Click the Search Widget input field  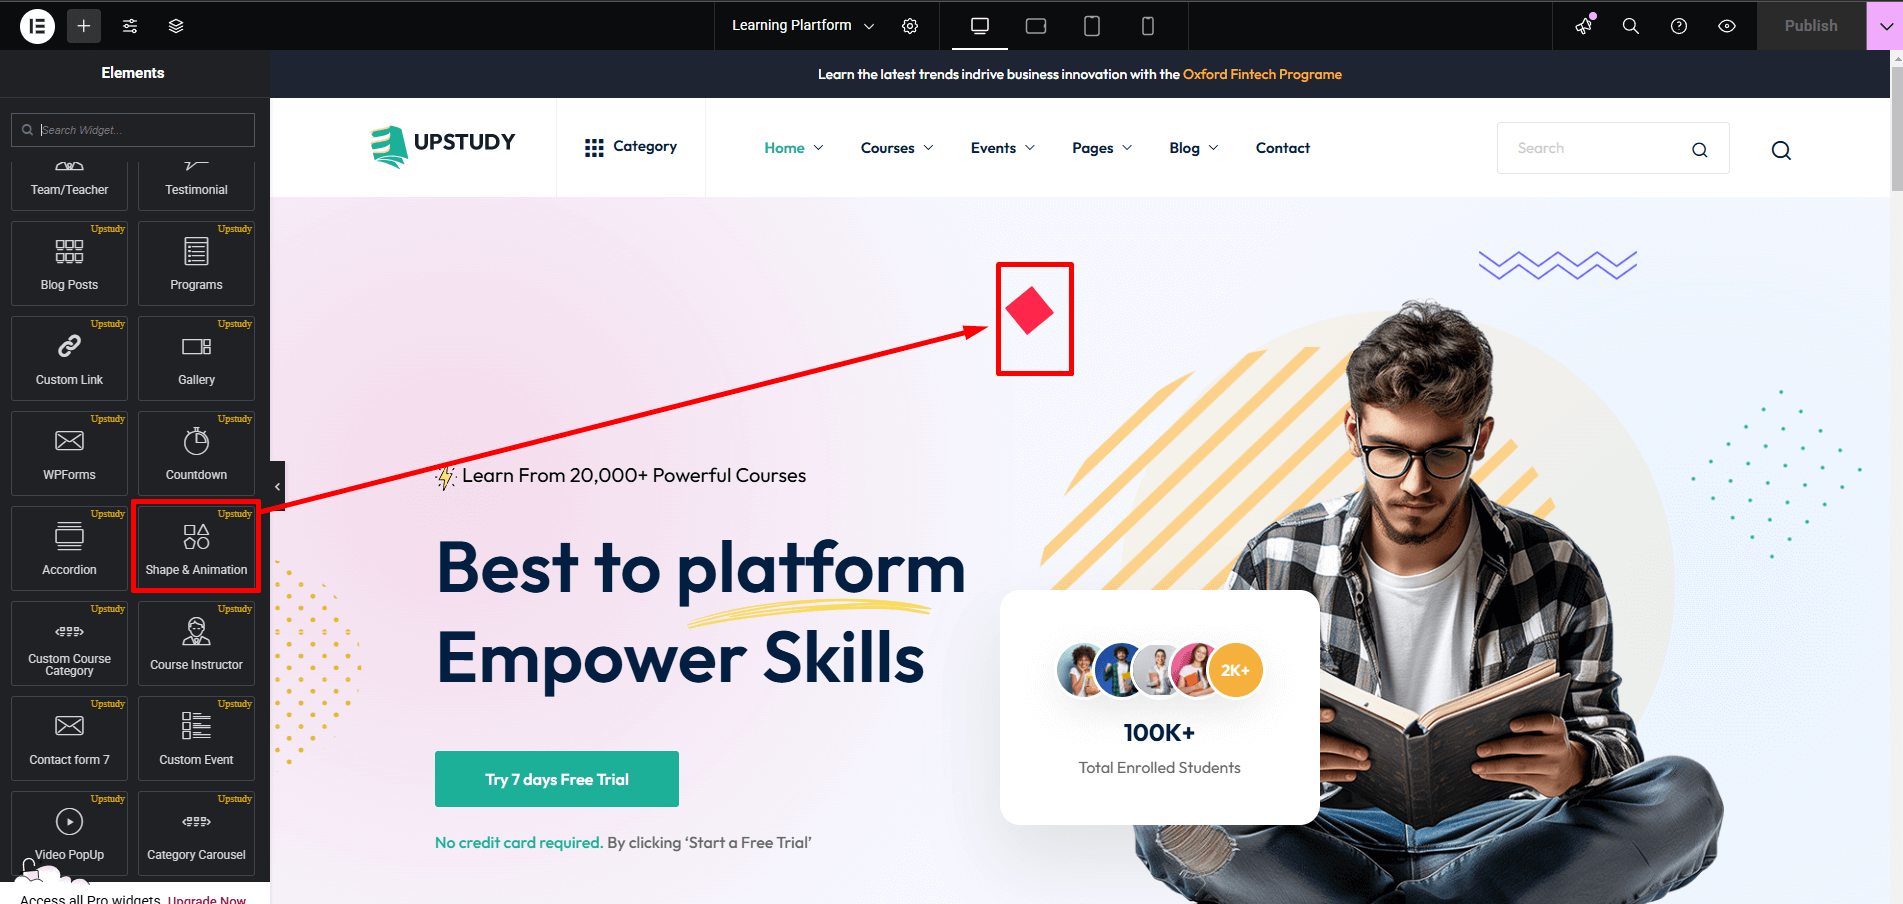(x=133, y=130)
